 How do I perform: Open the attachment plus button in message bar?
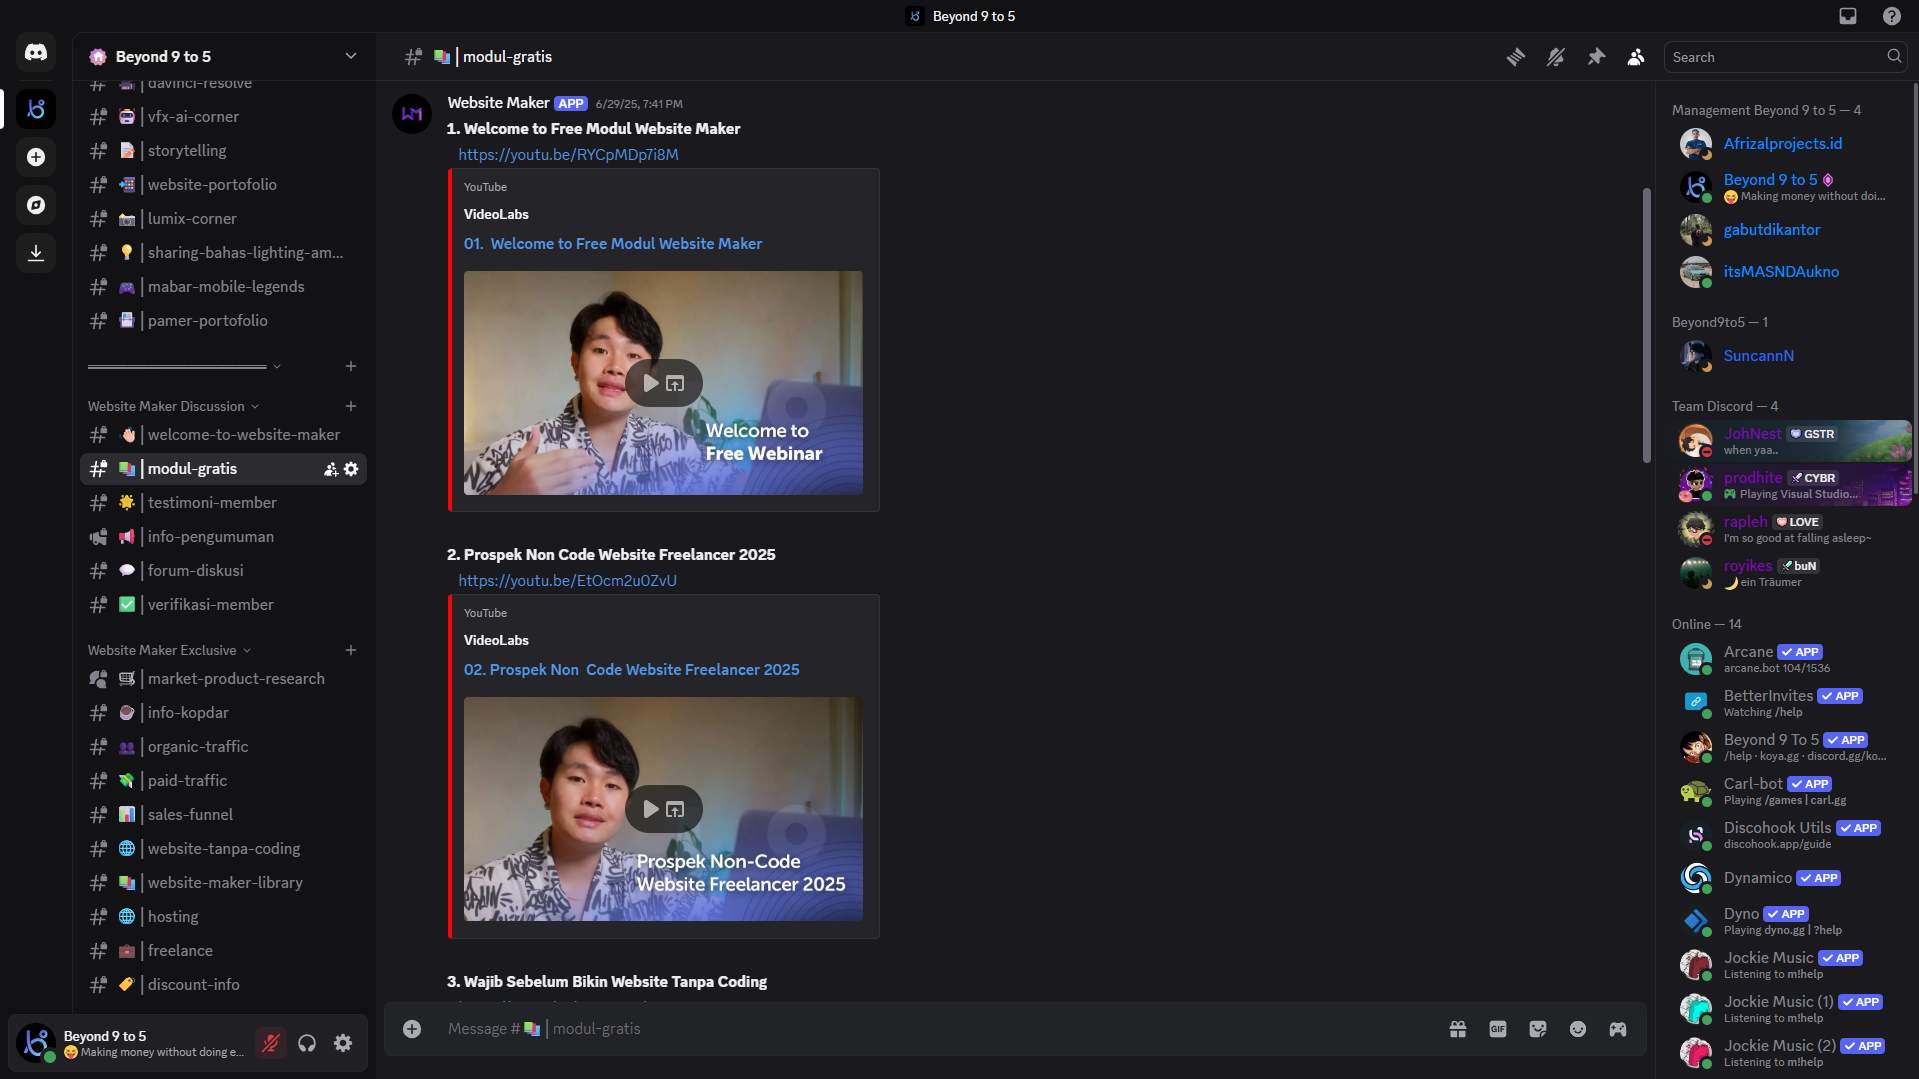pos(412,1029)
